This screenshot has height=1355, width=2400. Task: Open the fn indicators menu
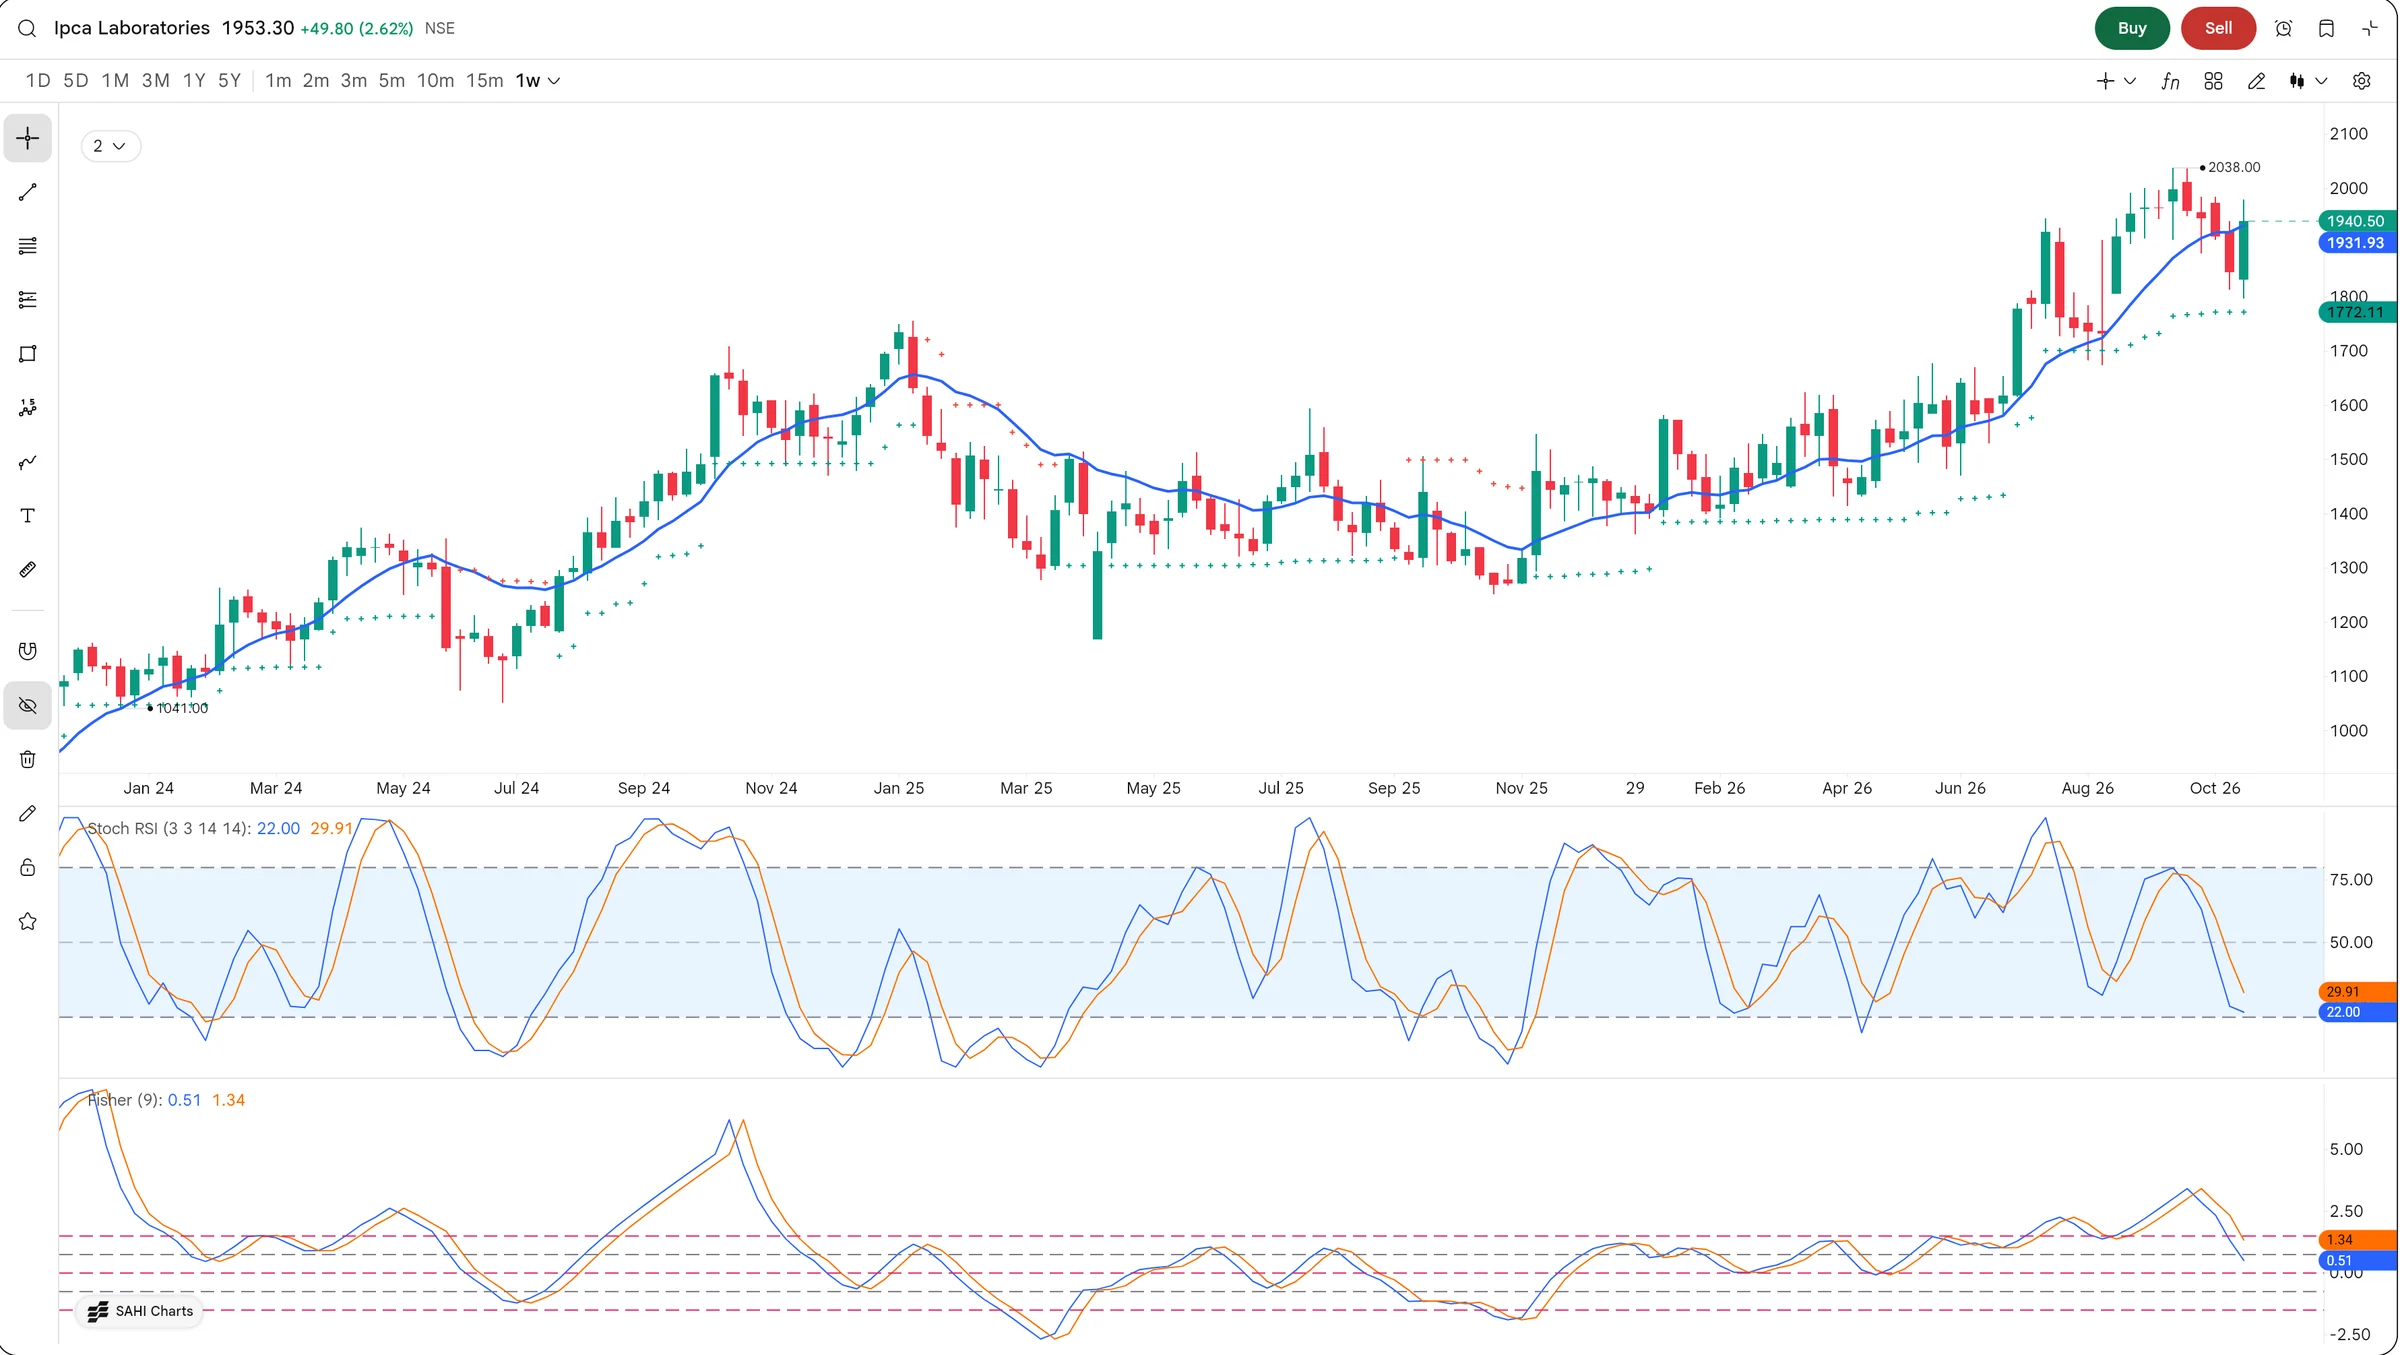[2170, 81]
